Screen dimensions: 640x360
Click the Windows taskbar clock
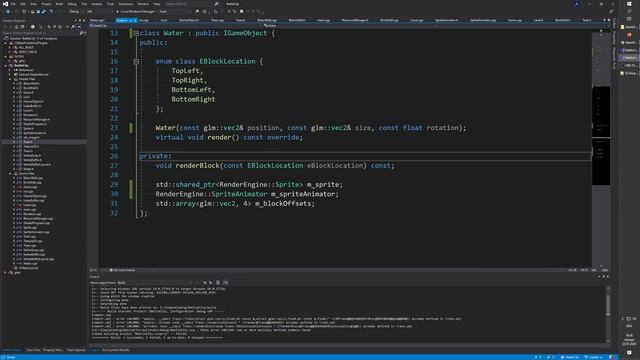tap(629, 340)
